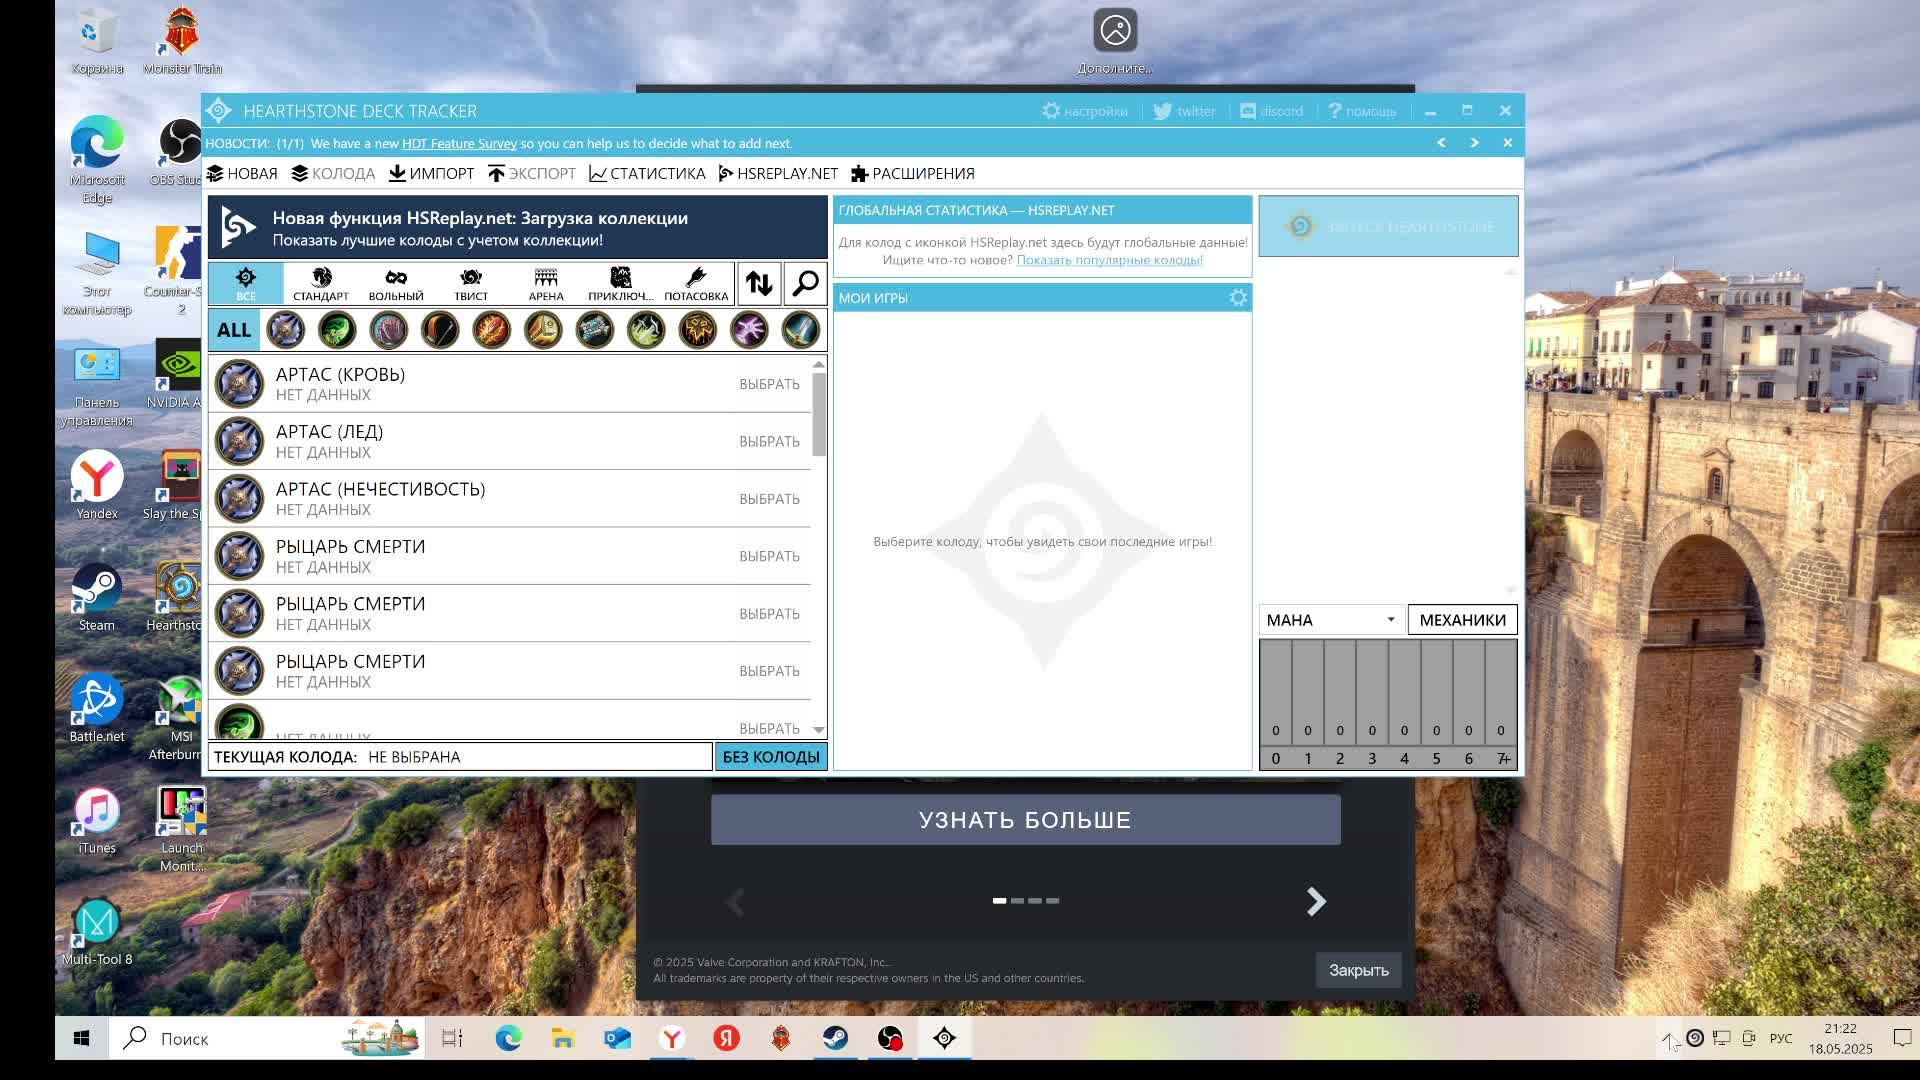Click Закрыть in background window
1920x1080 pixels.
coord(1358,970)
